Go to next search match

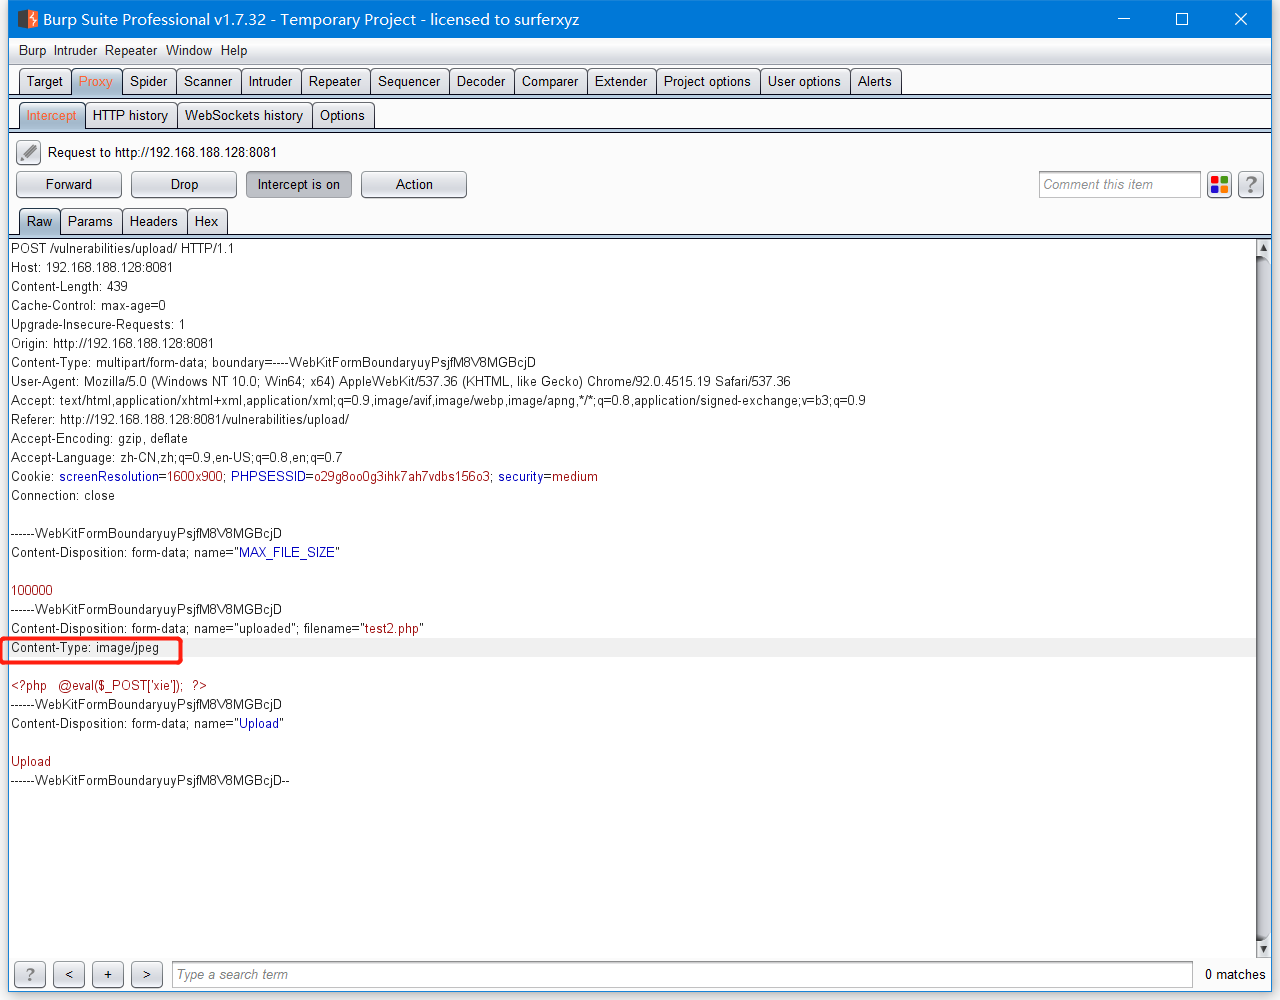147,974
